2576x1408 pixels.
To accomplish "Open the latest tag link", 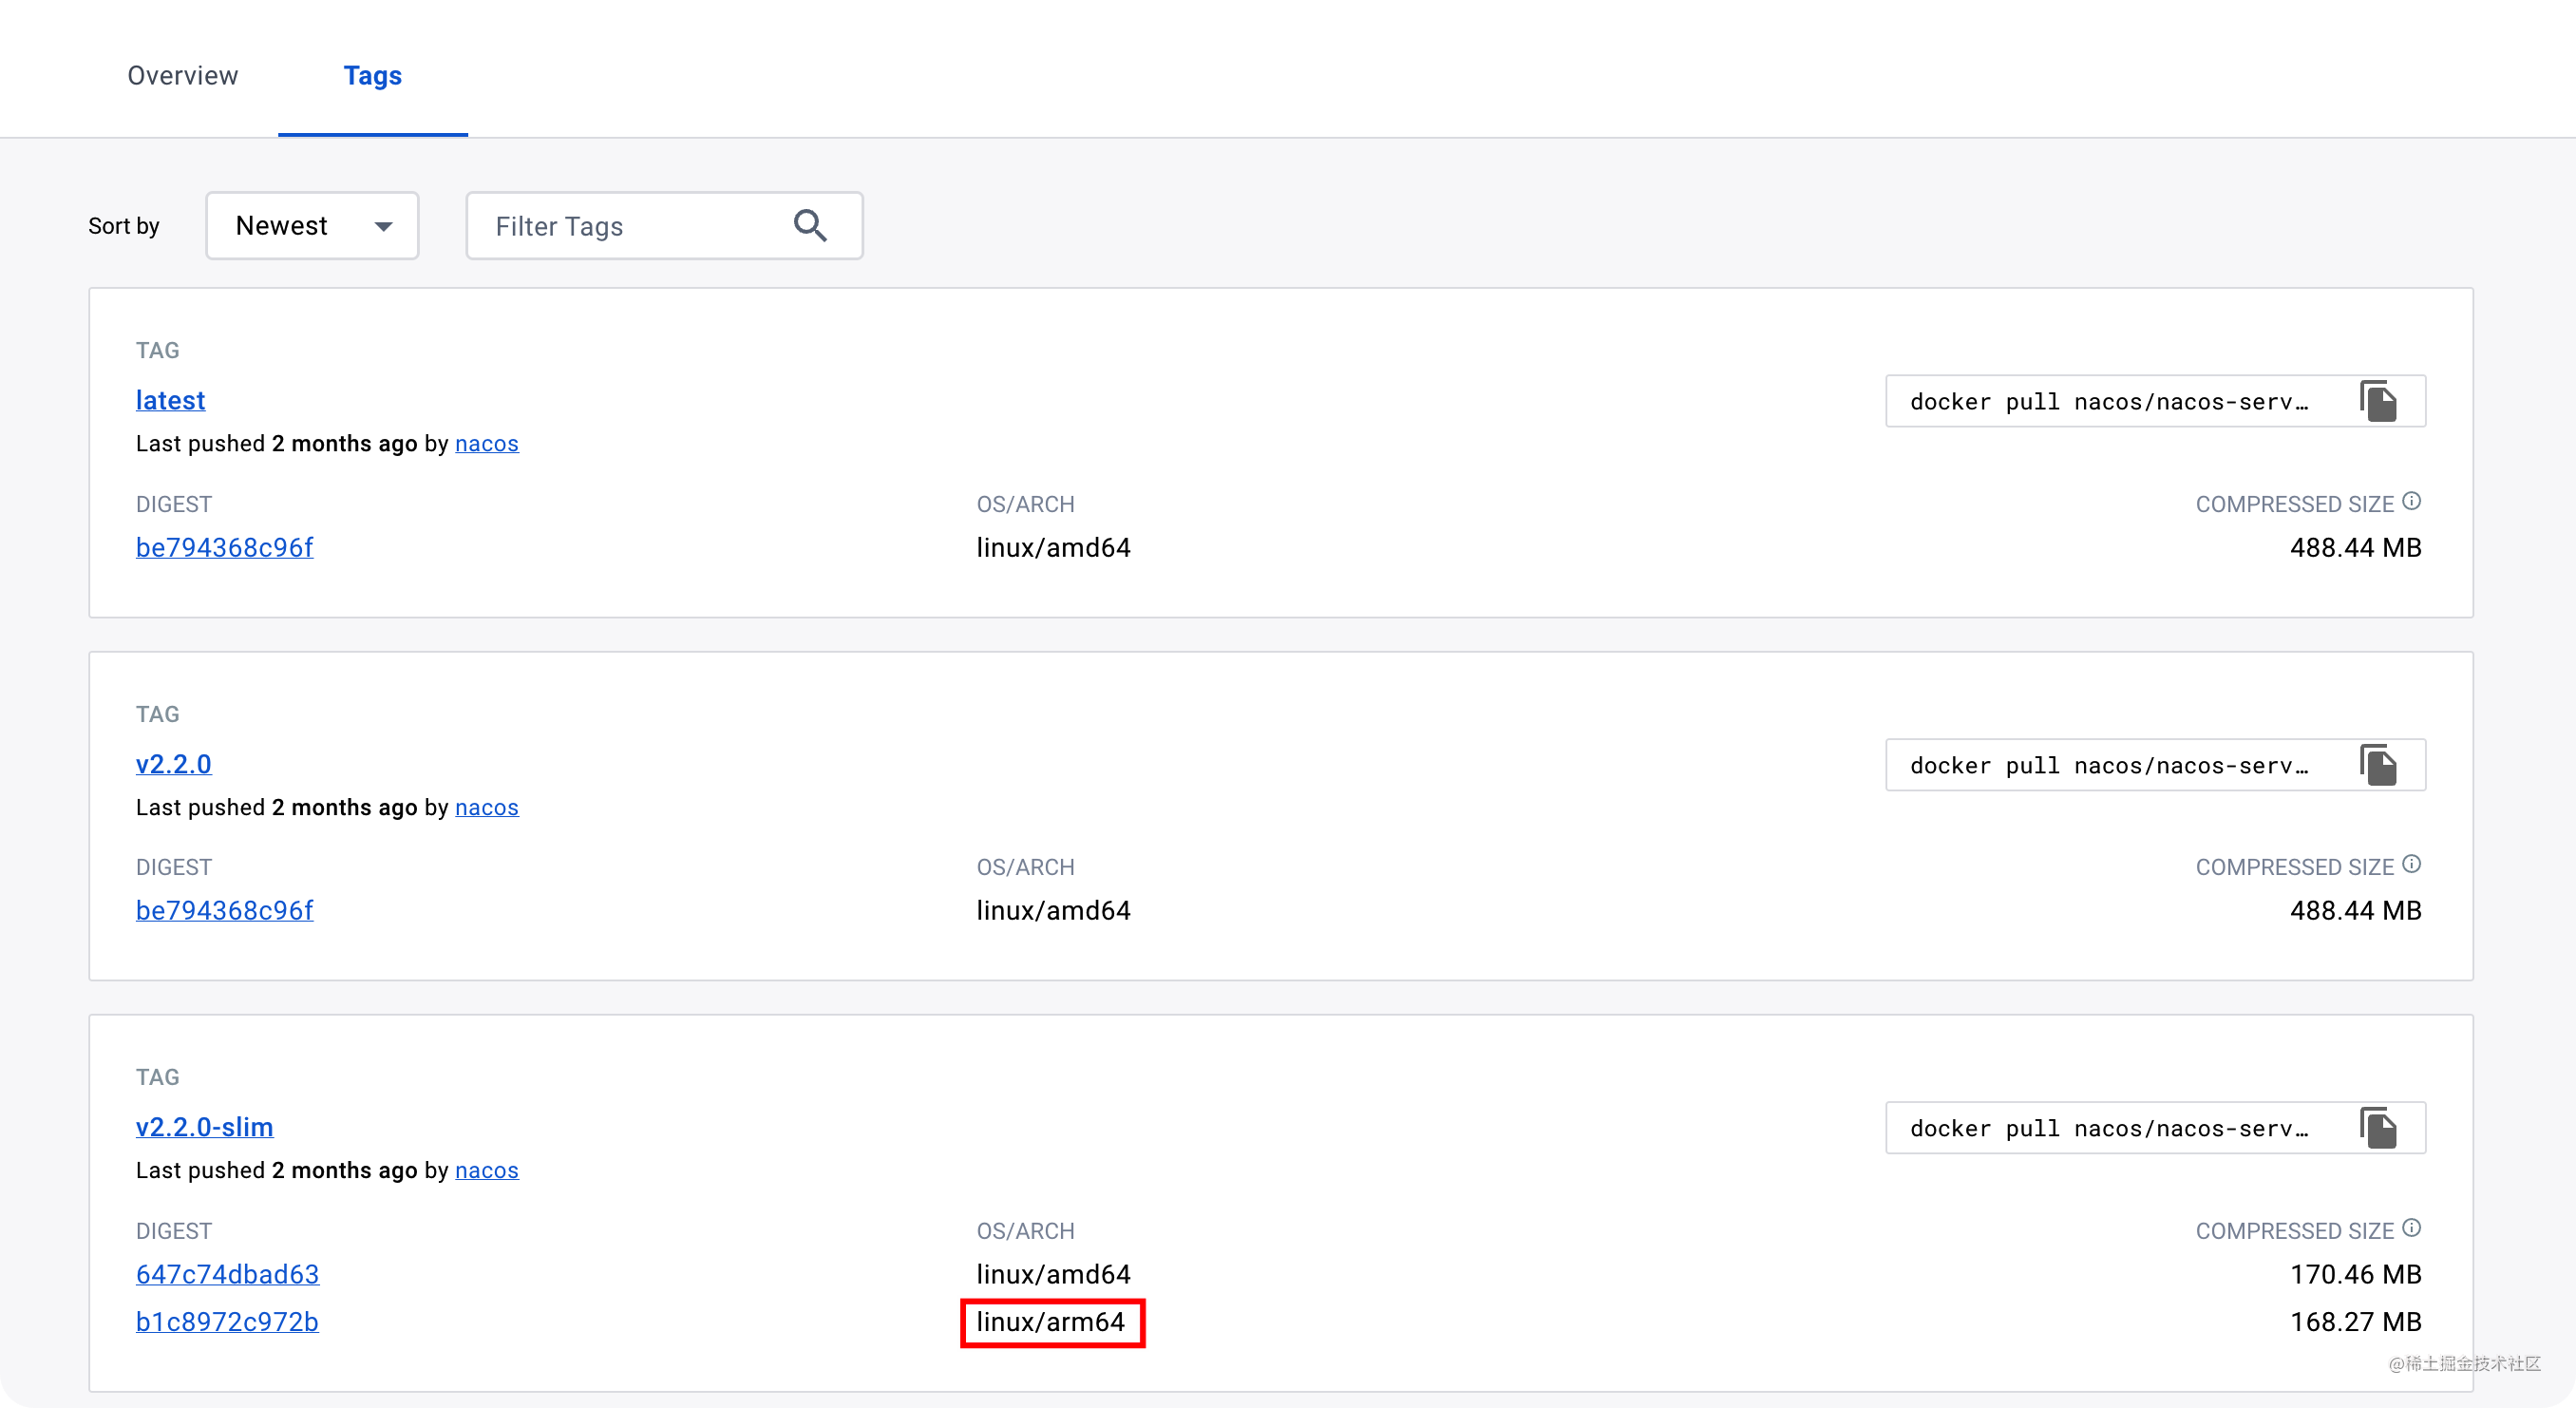I will point(170,400).
